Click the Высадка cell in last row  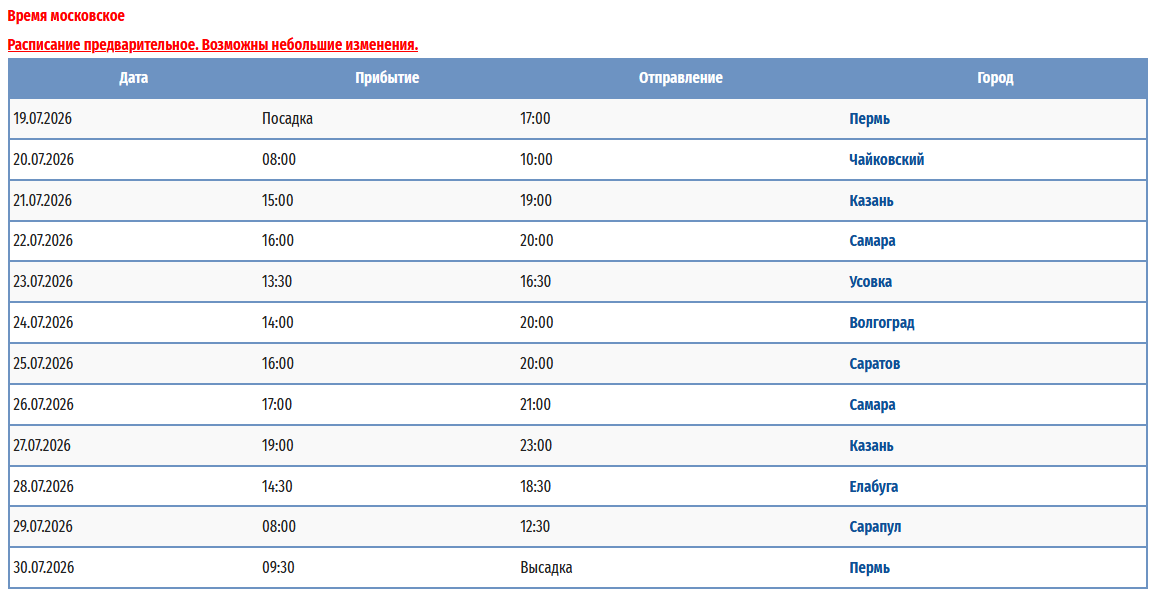pyautogui.click(x=546, y=568)
